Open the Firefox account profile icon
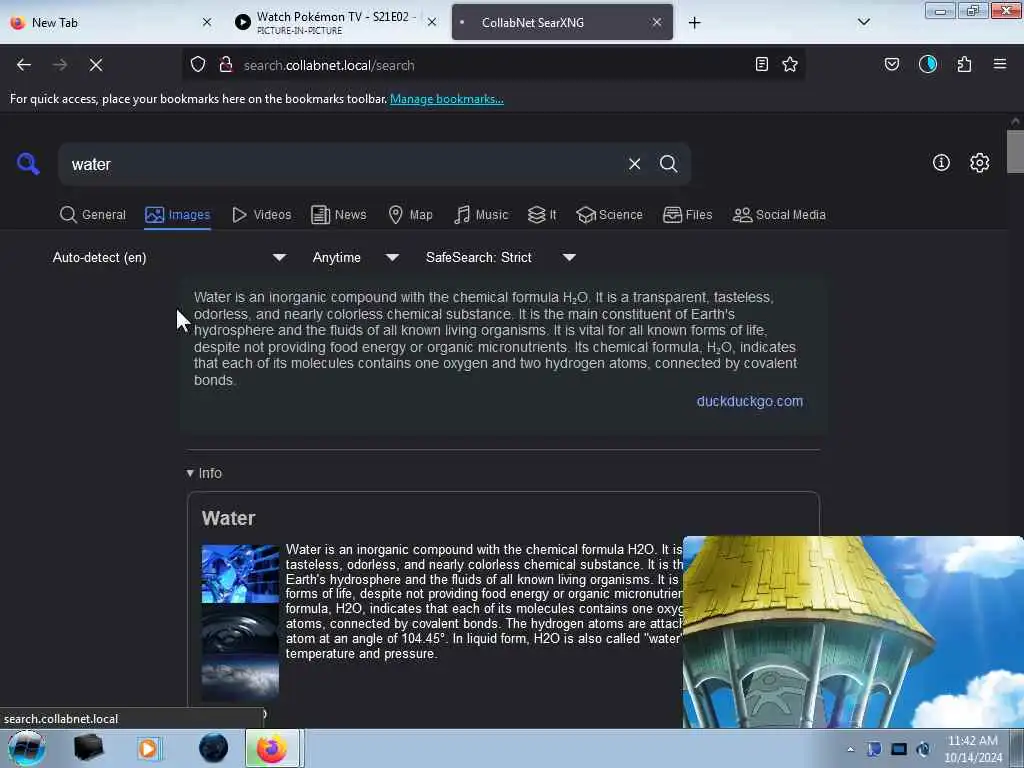1024x768 pixels. point(928,64)
